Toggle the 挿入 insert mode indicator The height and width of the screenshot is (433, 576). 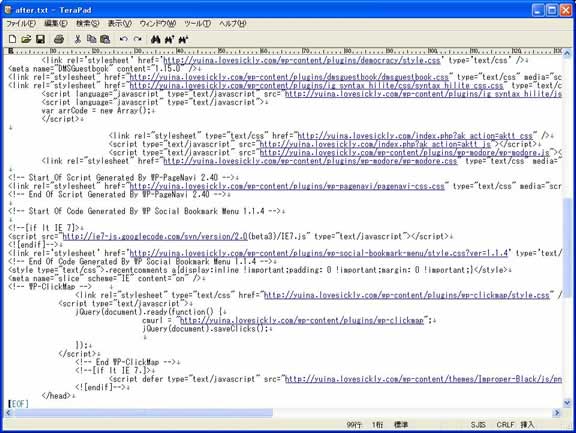click(x=527, y=425)
